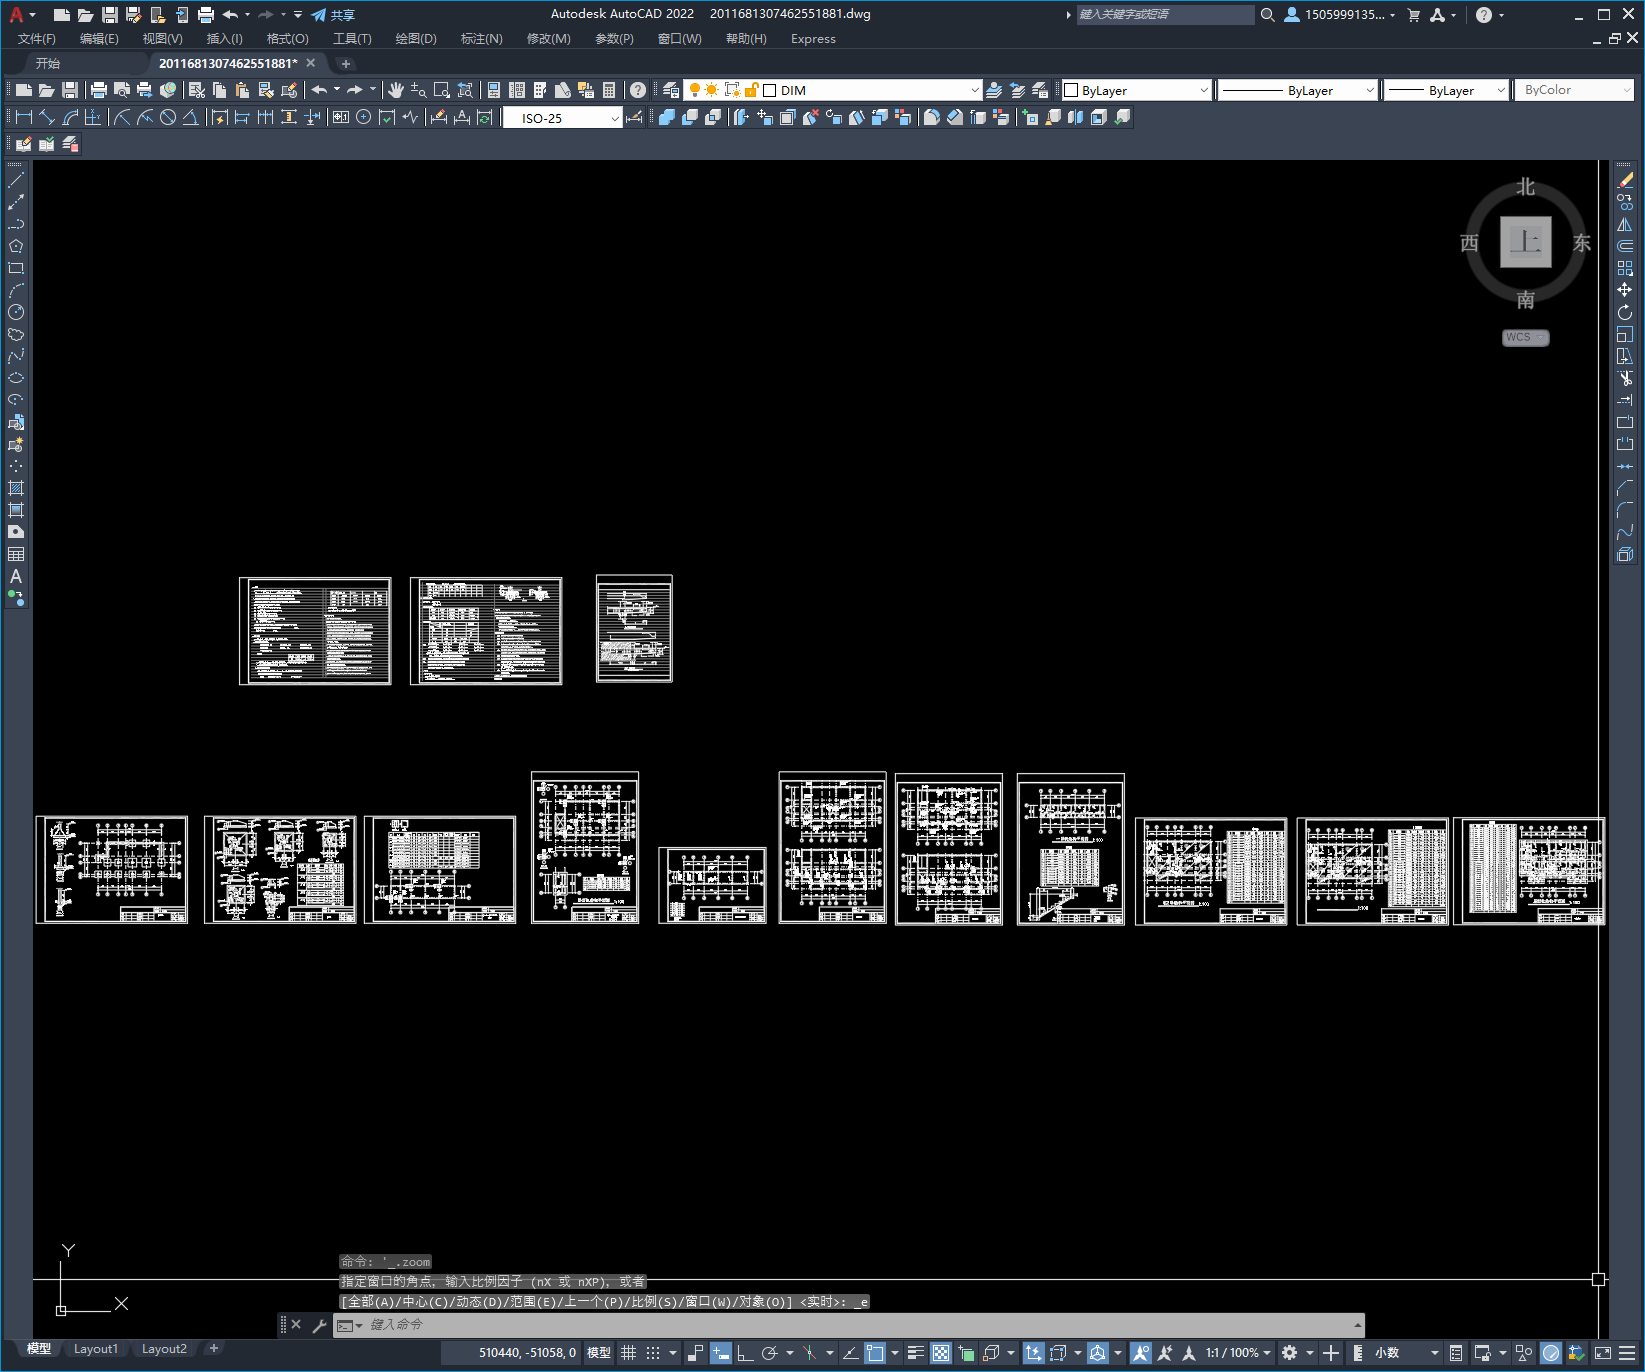Select the Trim modify tool
The height and width of the screenshot is (1372, 1645).
pyautogui.click(x=1625, y=378)
